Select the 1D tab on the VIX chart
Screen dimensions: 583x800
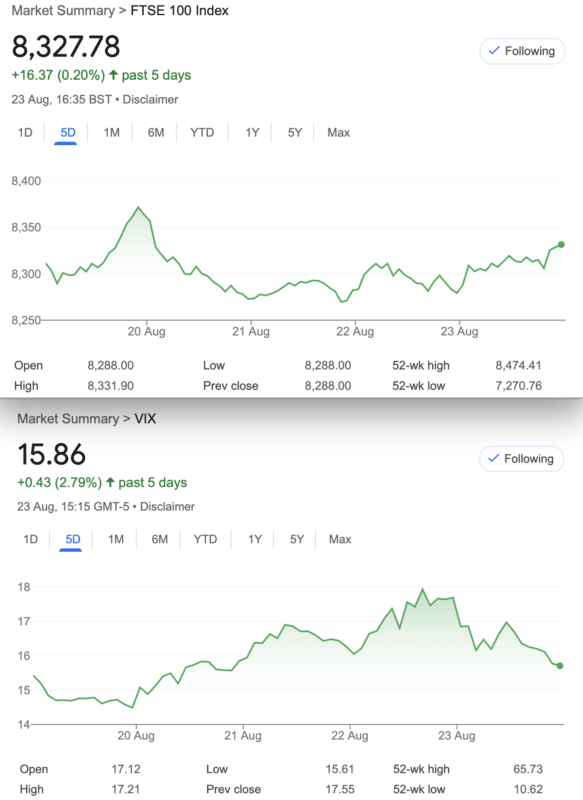pyautogui.click(x=31, y=539)
